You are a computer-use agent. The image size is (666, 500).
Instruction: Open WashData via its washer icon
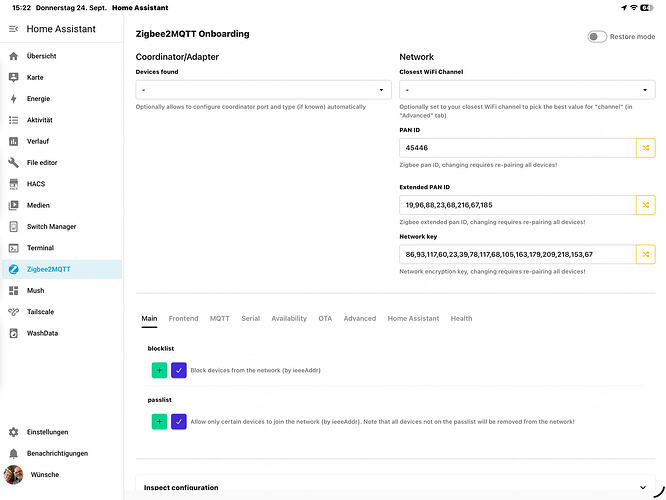pos(14,333)
